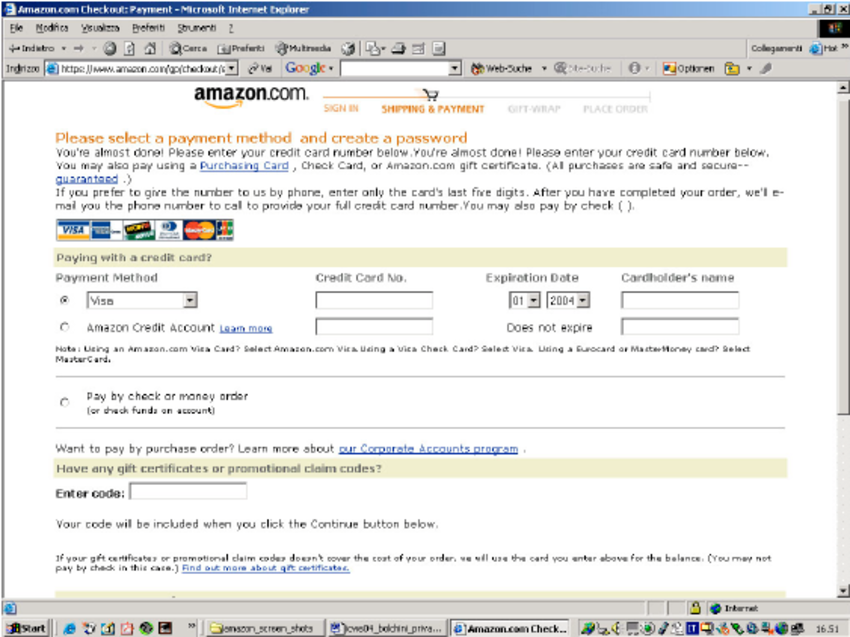The image size is (850, 637).
Task: Open the Cerca search pane
Action: [x=188, y=49]
